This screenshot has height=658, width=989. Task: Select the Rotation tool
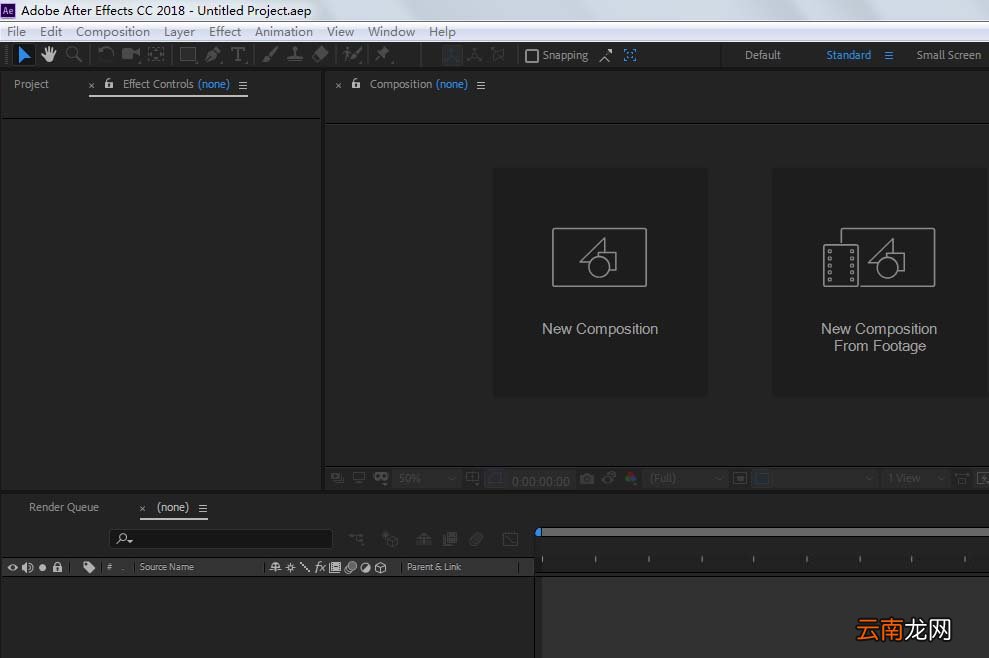[105, 56]
